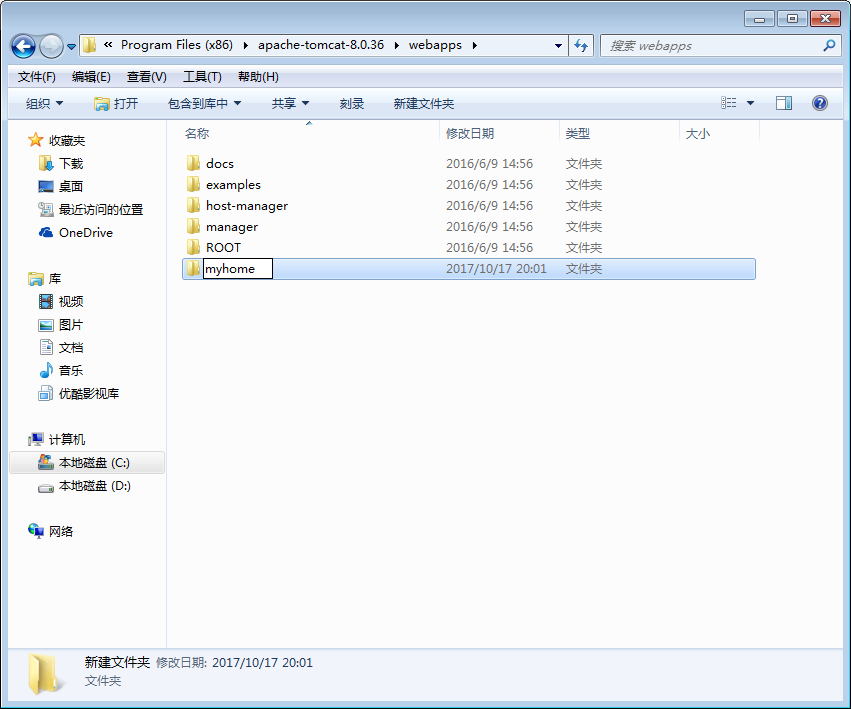The height and width of the screenshot is (709, 851).
Task: Click 新建文件夹 toolbar button
Action: [424, 103]
